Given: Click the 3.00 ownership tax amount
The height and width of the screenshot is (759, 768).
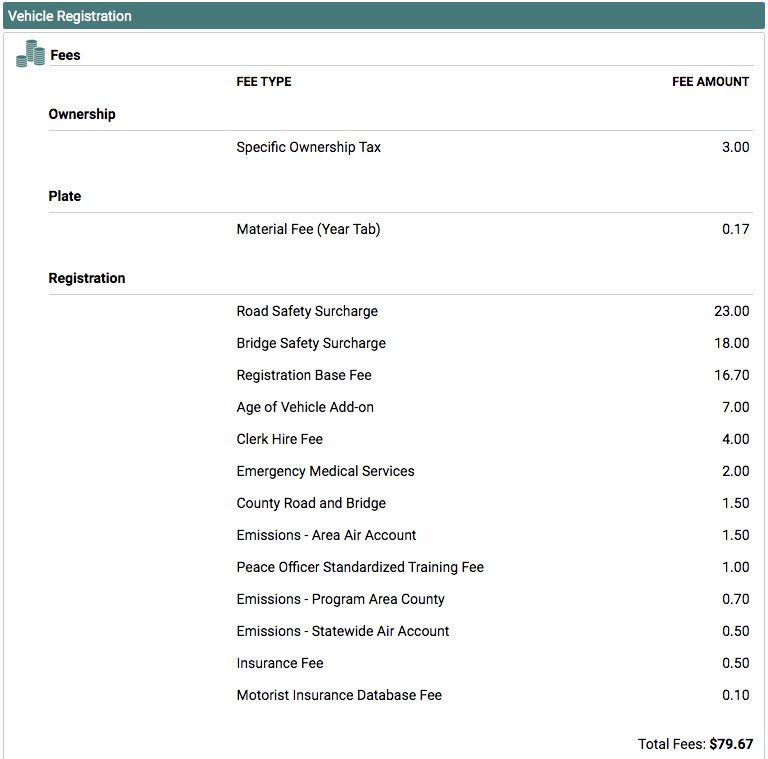Looking at the screenshot, I should (x=735, y=147).
